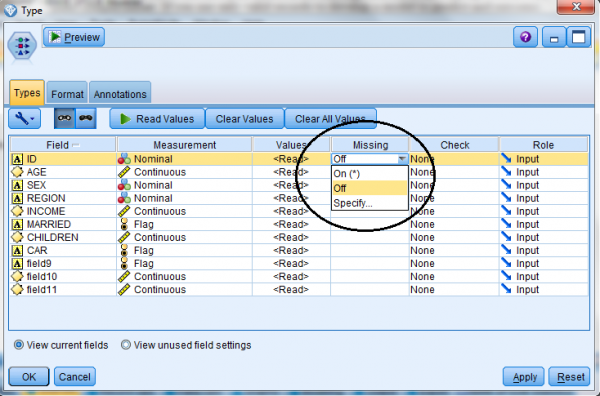Click the string icon beside field9
Image resolution: width=600 pixels, height=396 pixels.
click(x=17, y=264)
